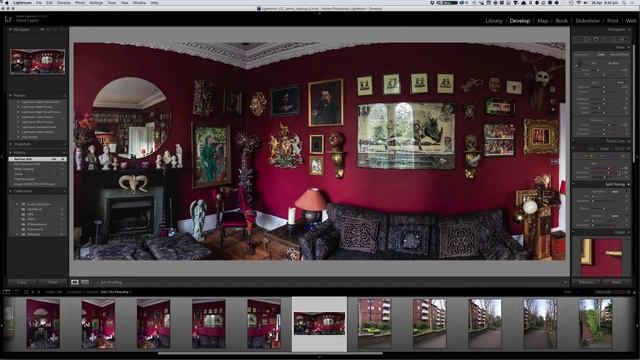Image resolution: width=640 pixels, height=360 pixels.
Task: Expand the Snapshots panel
Action: click(x=11, y=144)
